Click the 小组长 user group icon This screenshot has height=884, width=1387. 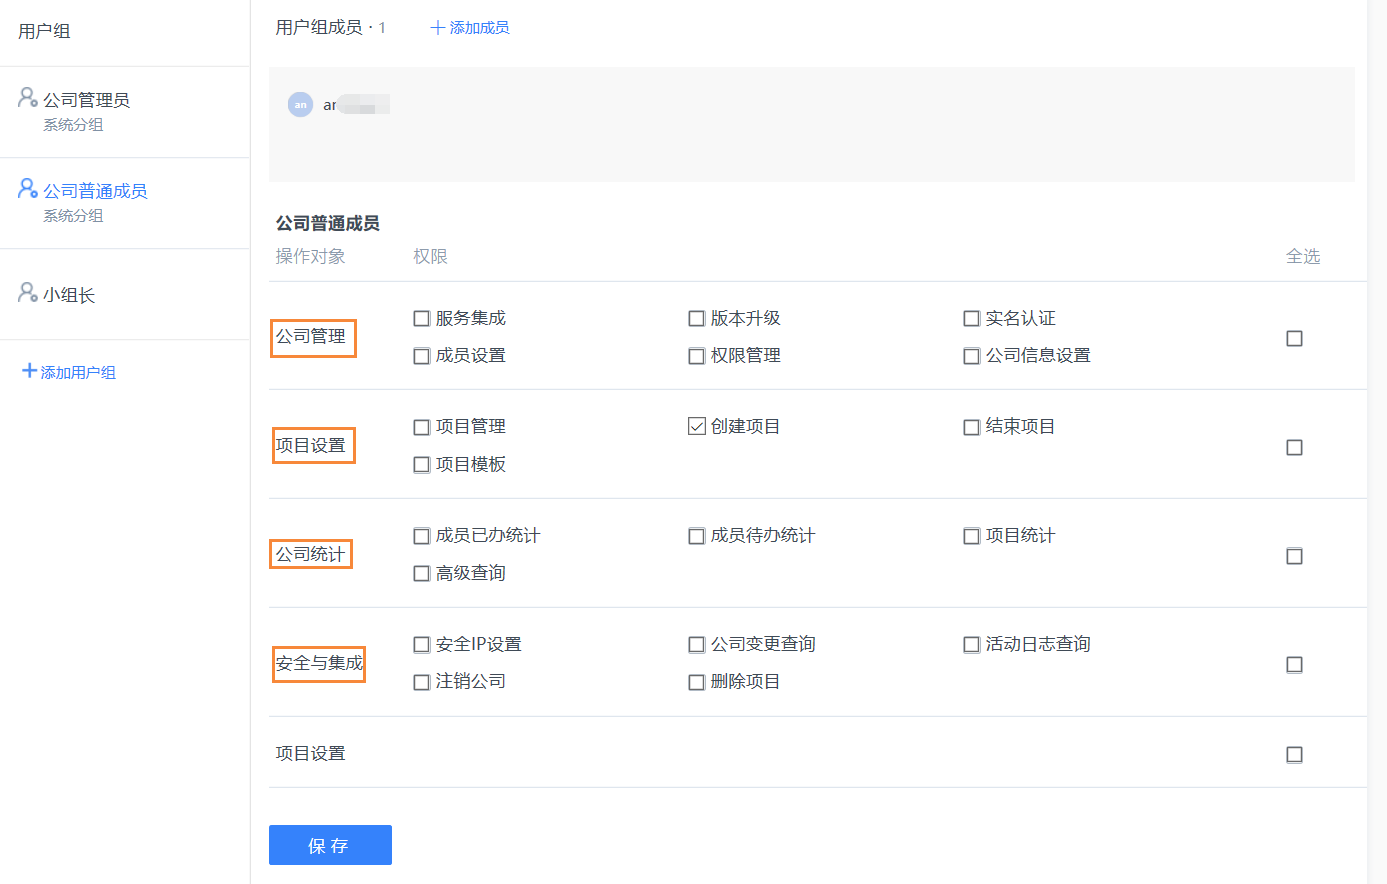pos(28,292)
